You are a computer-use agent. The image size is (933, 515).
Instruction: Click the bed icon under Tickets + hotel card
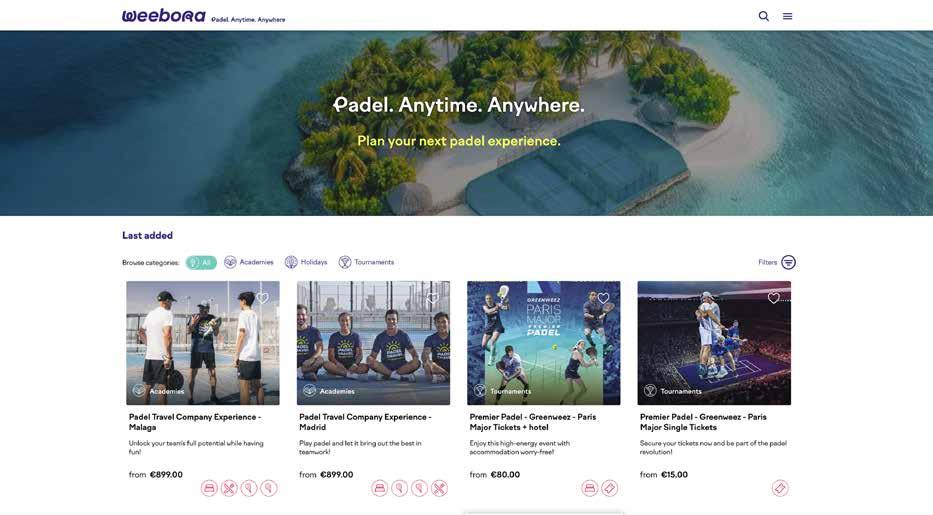tap(590, 488)
